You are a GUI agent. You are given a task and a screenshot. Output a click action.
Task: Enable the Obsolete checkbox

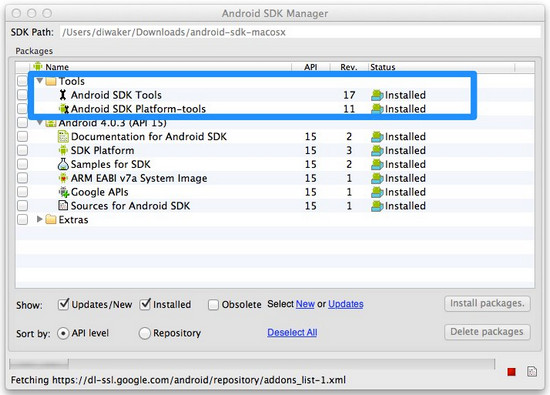point(213,305)
